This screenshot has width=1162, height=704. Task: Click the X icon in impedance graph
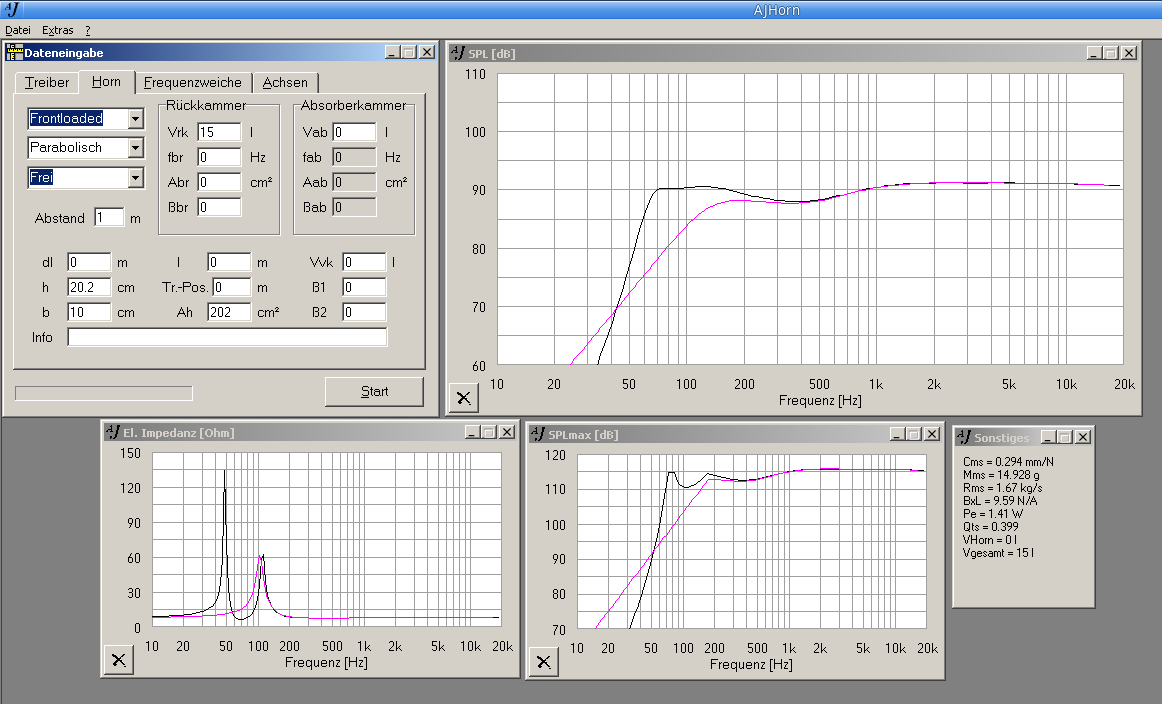tap(118, 659)
